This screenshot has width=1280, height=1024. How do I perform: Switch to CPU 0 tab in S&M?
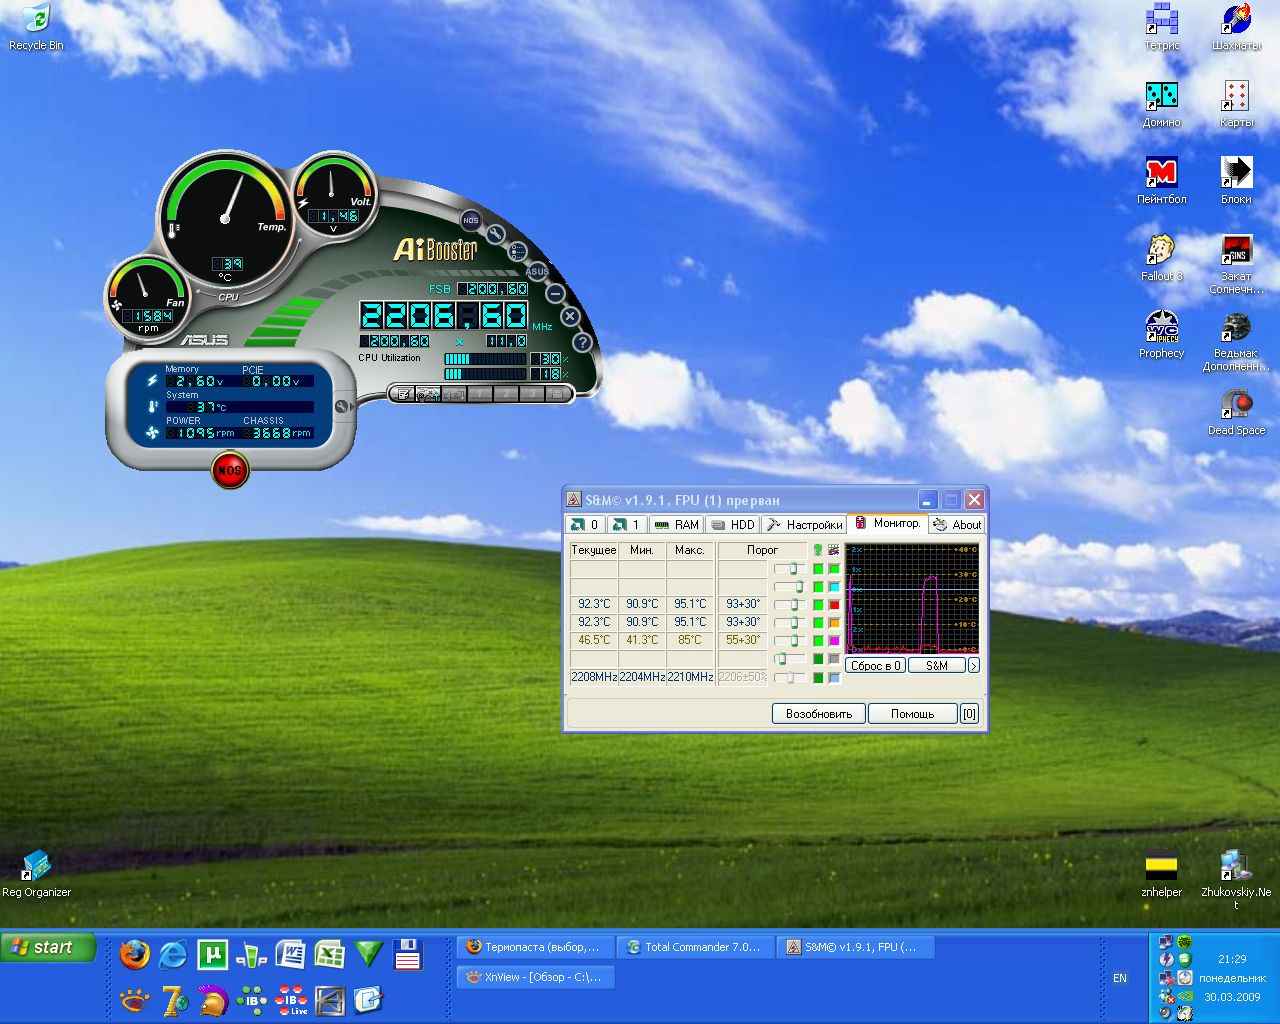click(x=586, y=524)
